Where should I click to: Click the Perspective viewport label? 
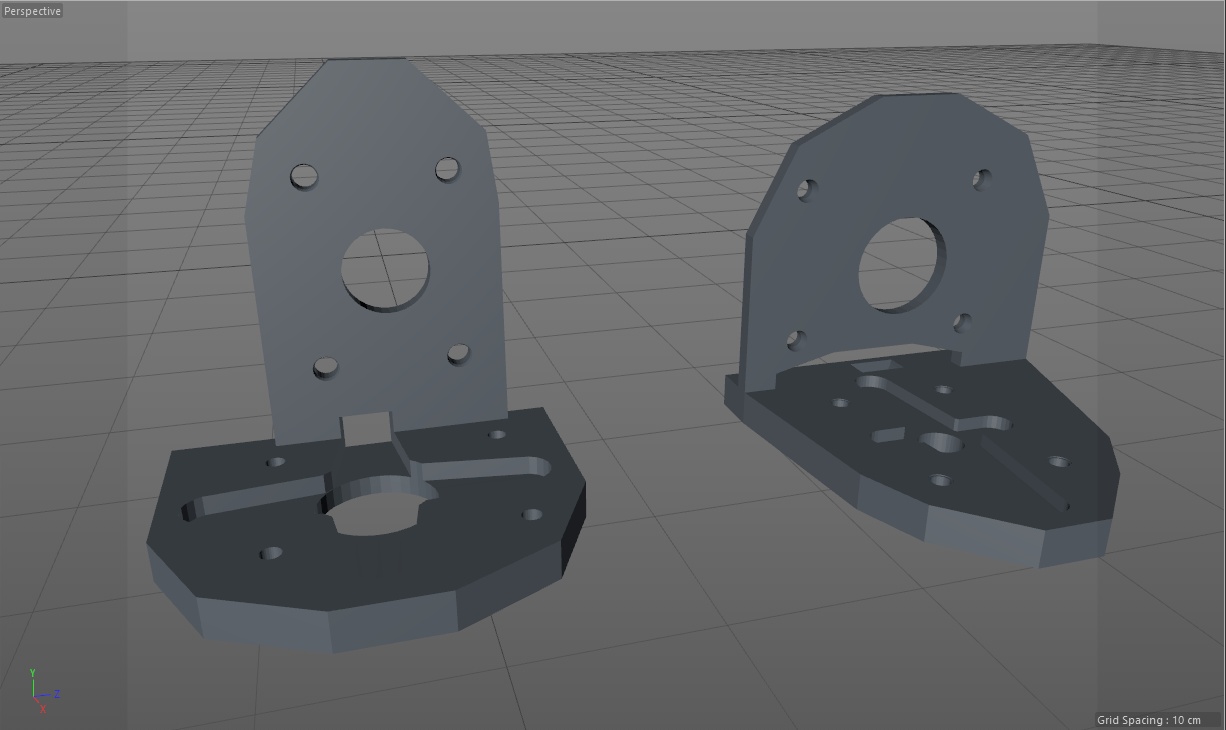coord(33,11)
